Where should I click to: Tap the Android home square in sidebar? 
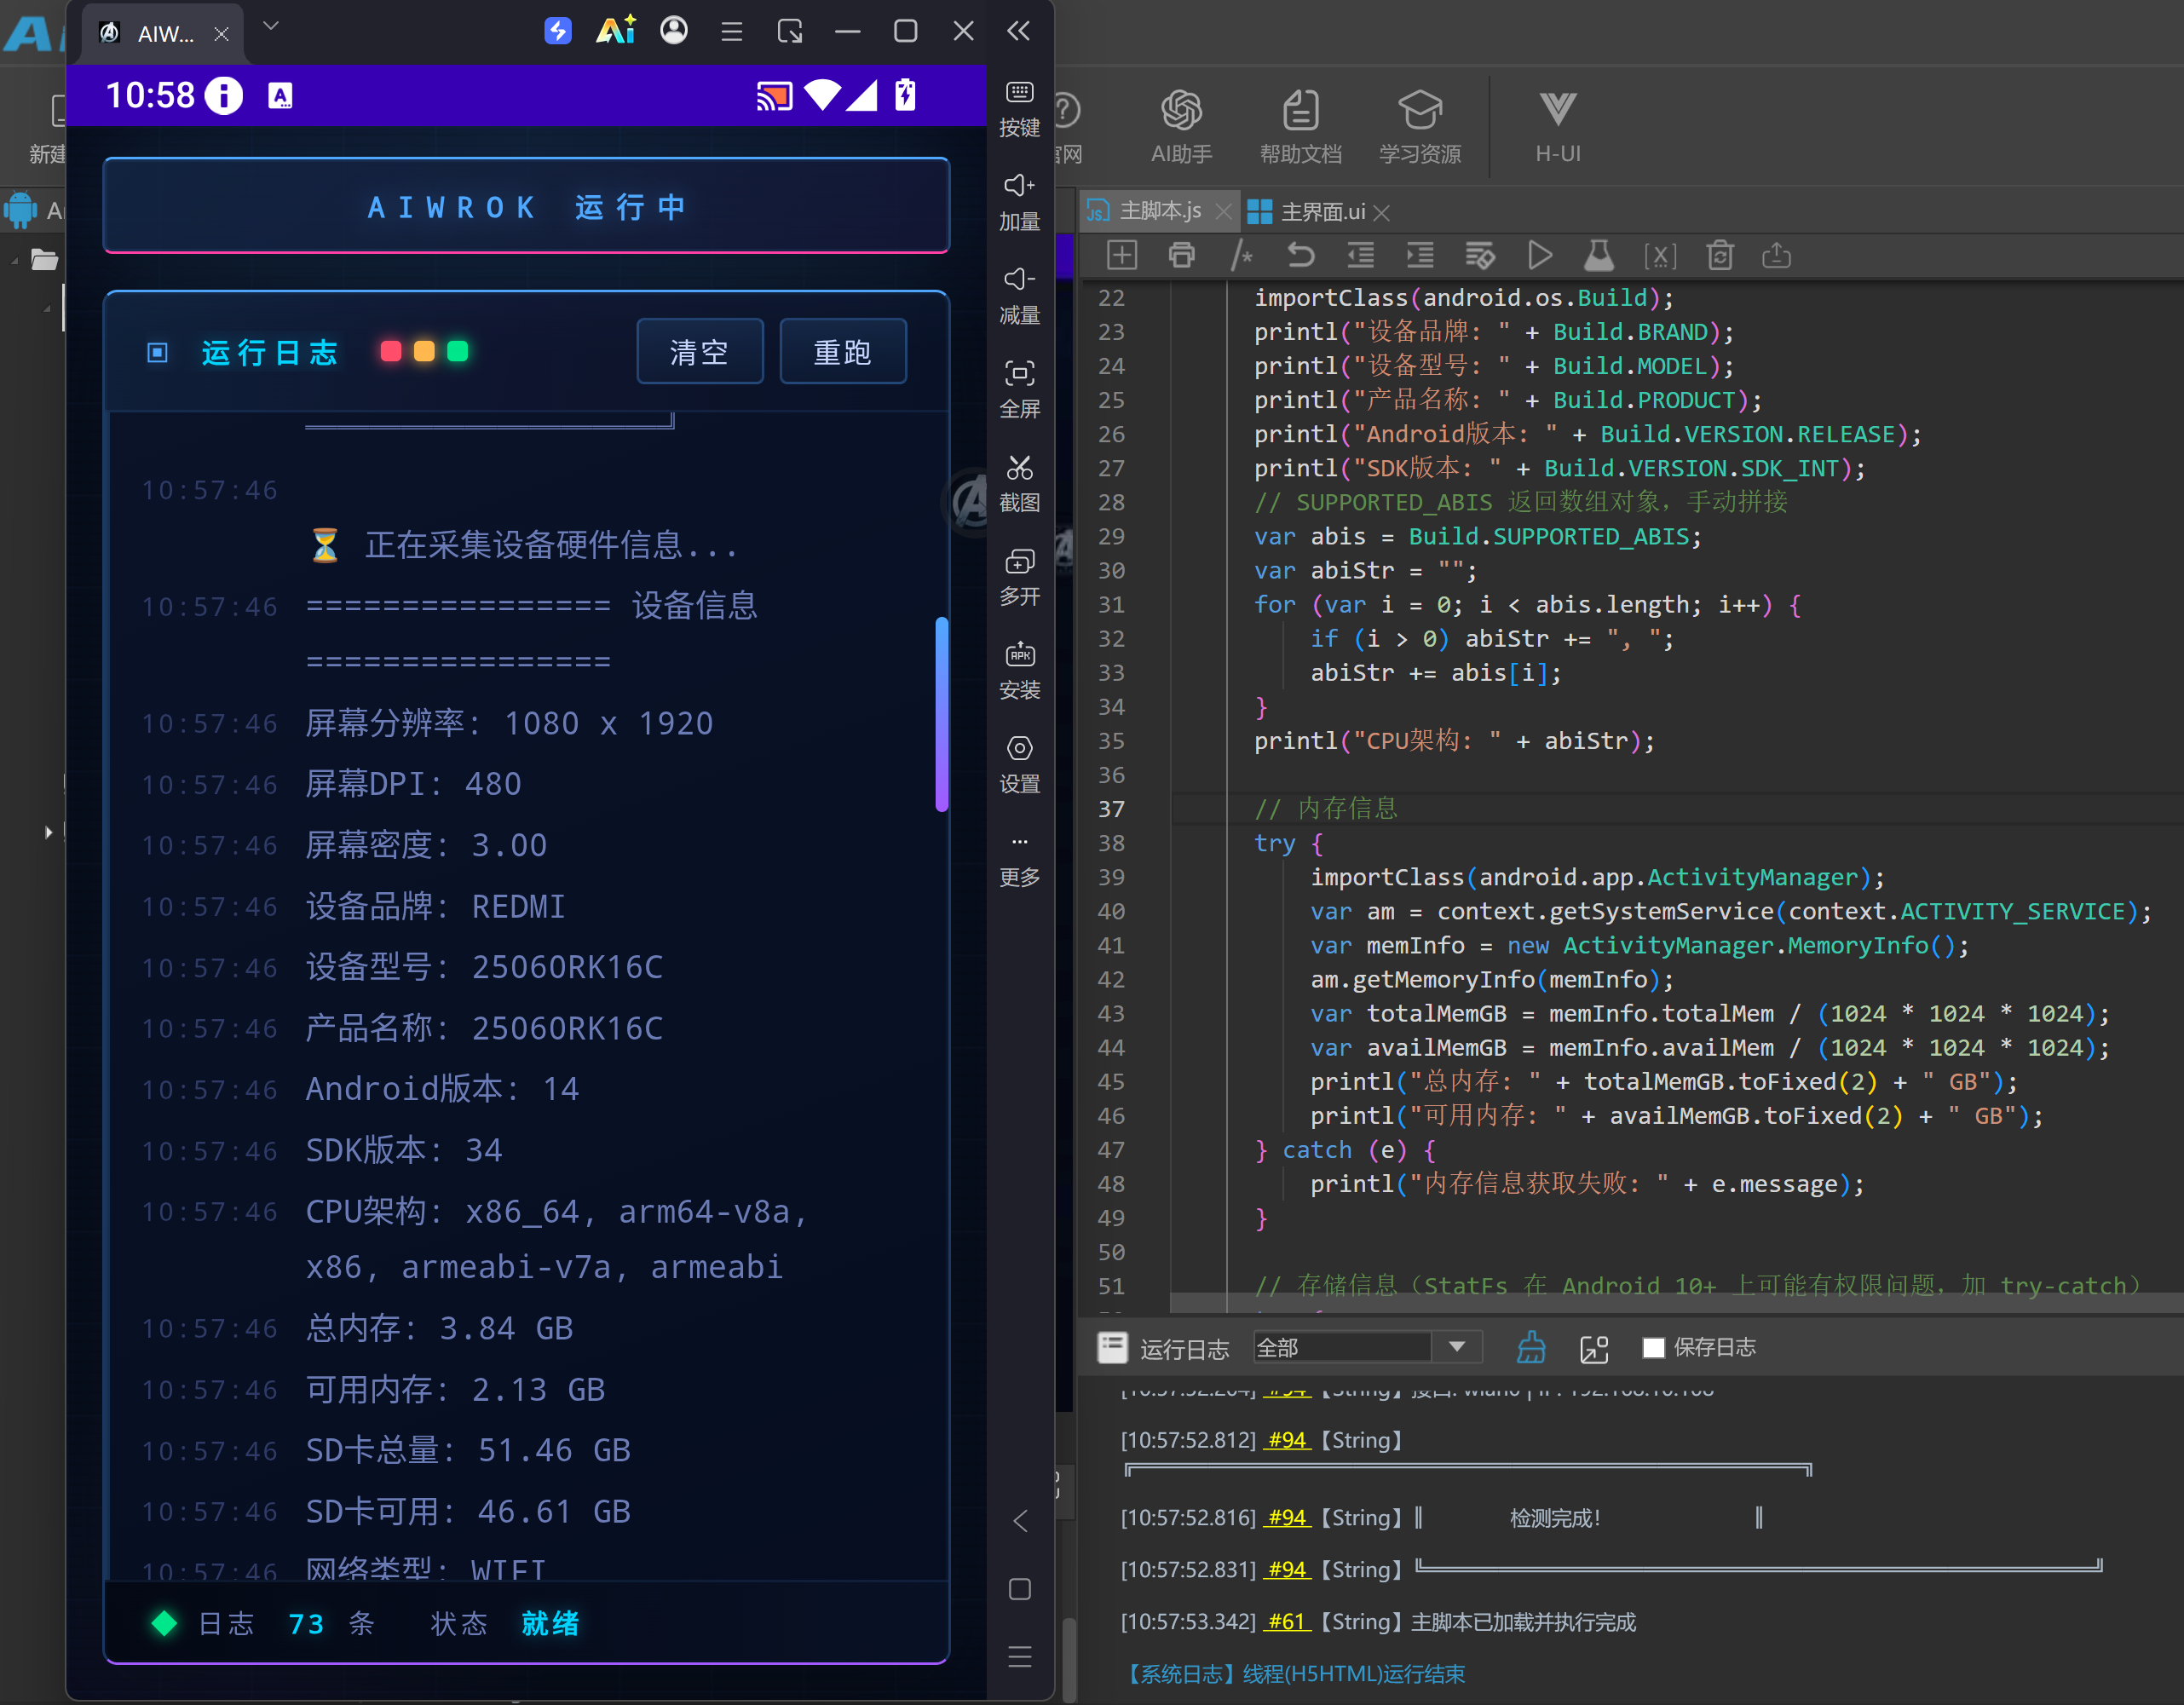point(1019,1589)
